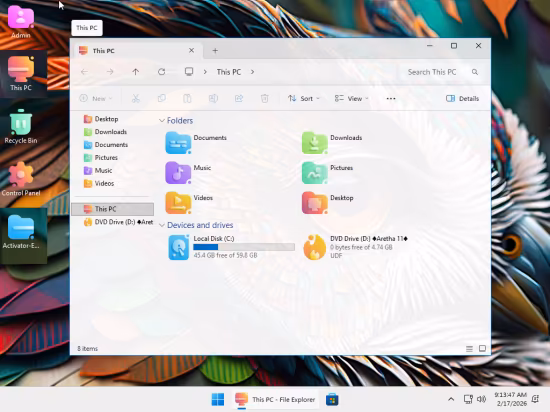This screenshot has height=412, width=550.
Task: Select the Local Disk (C:) drive
Action: [x=231, y=247]
